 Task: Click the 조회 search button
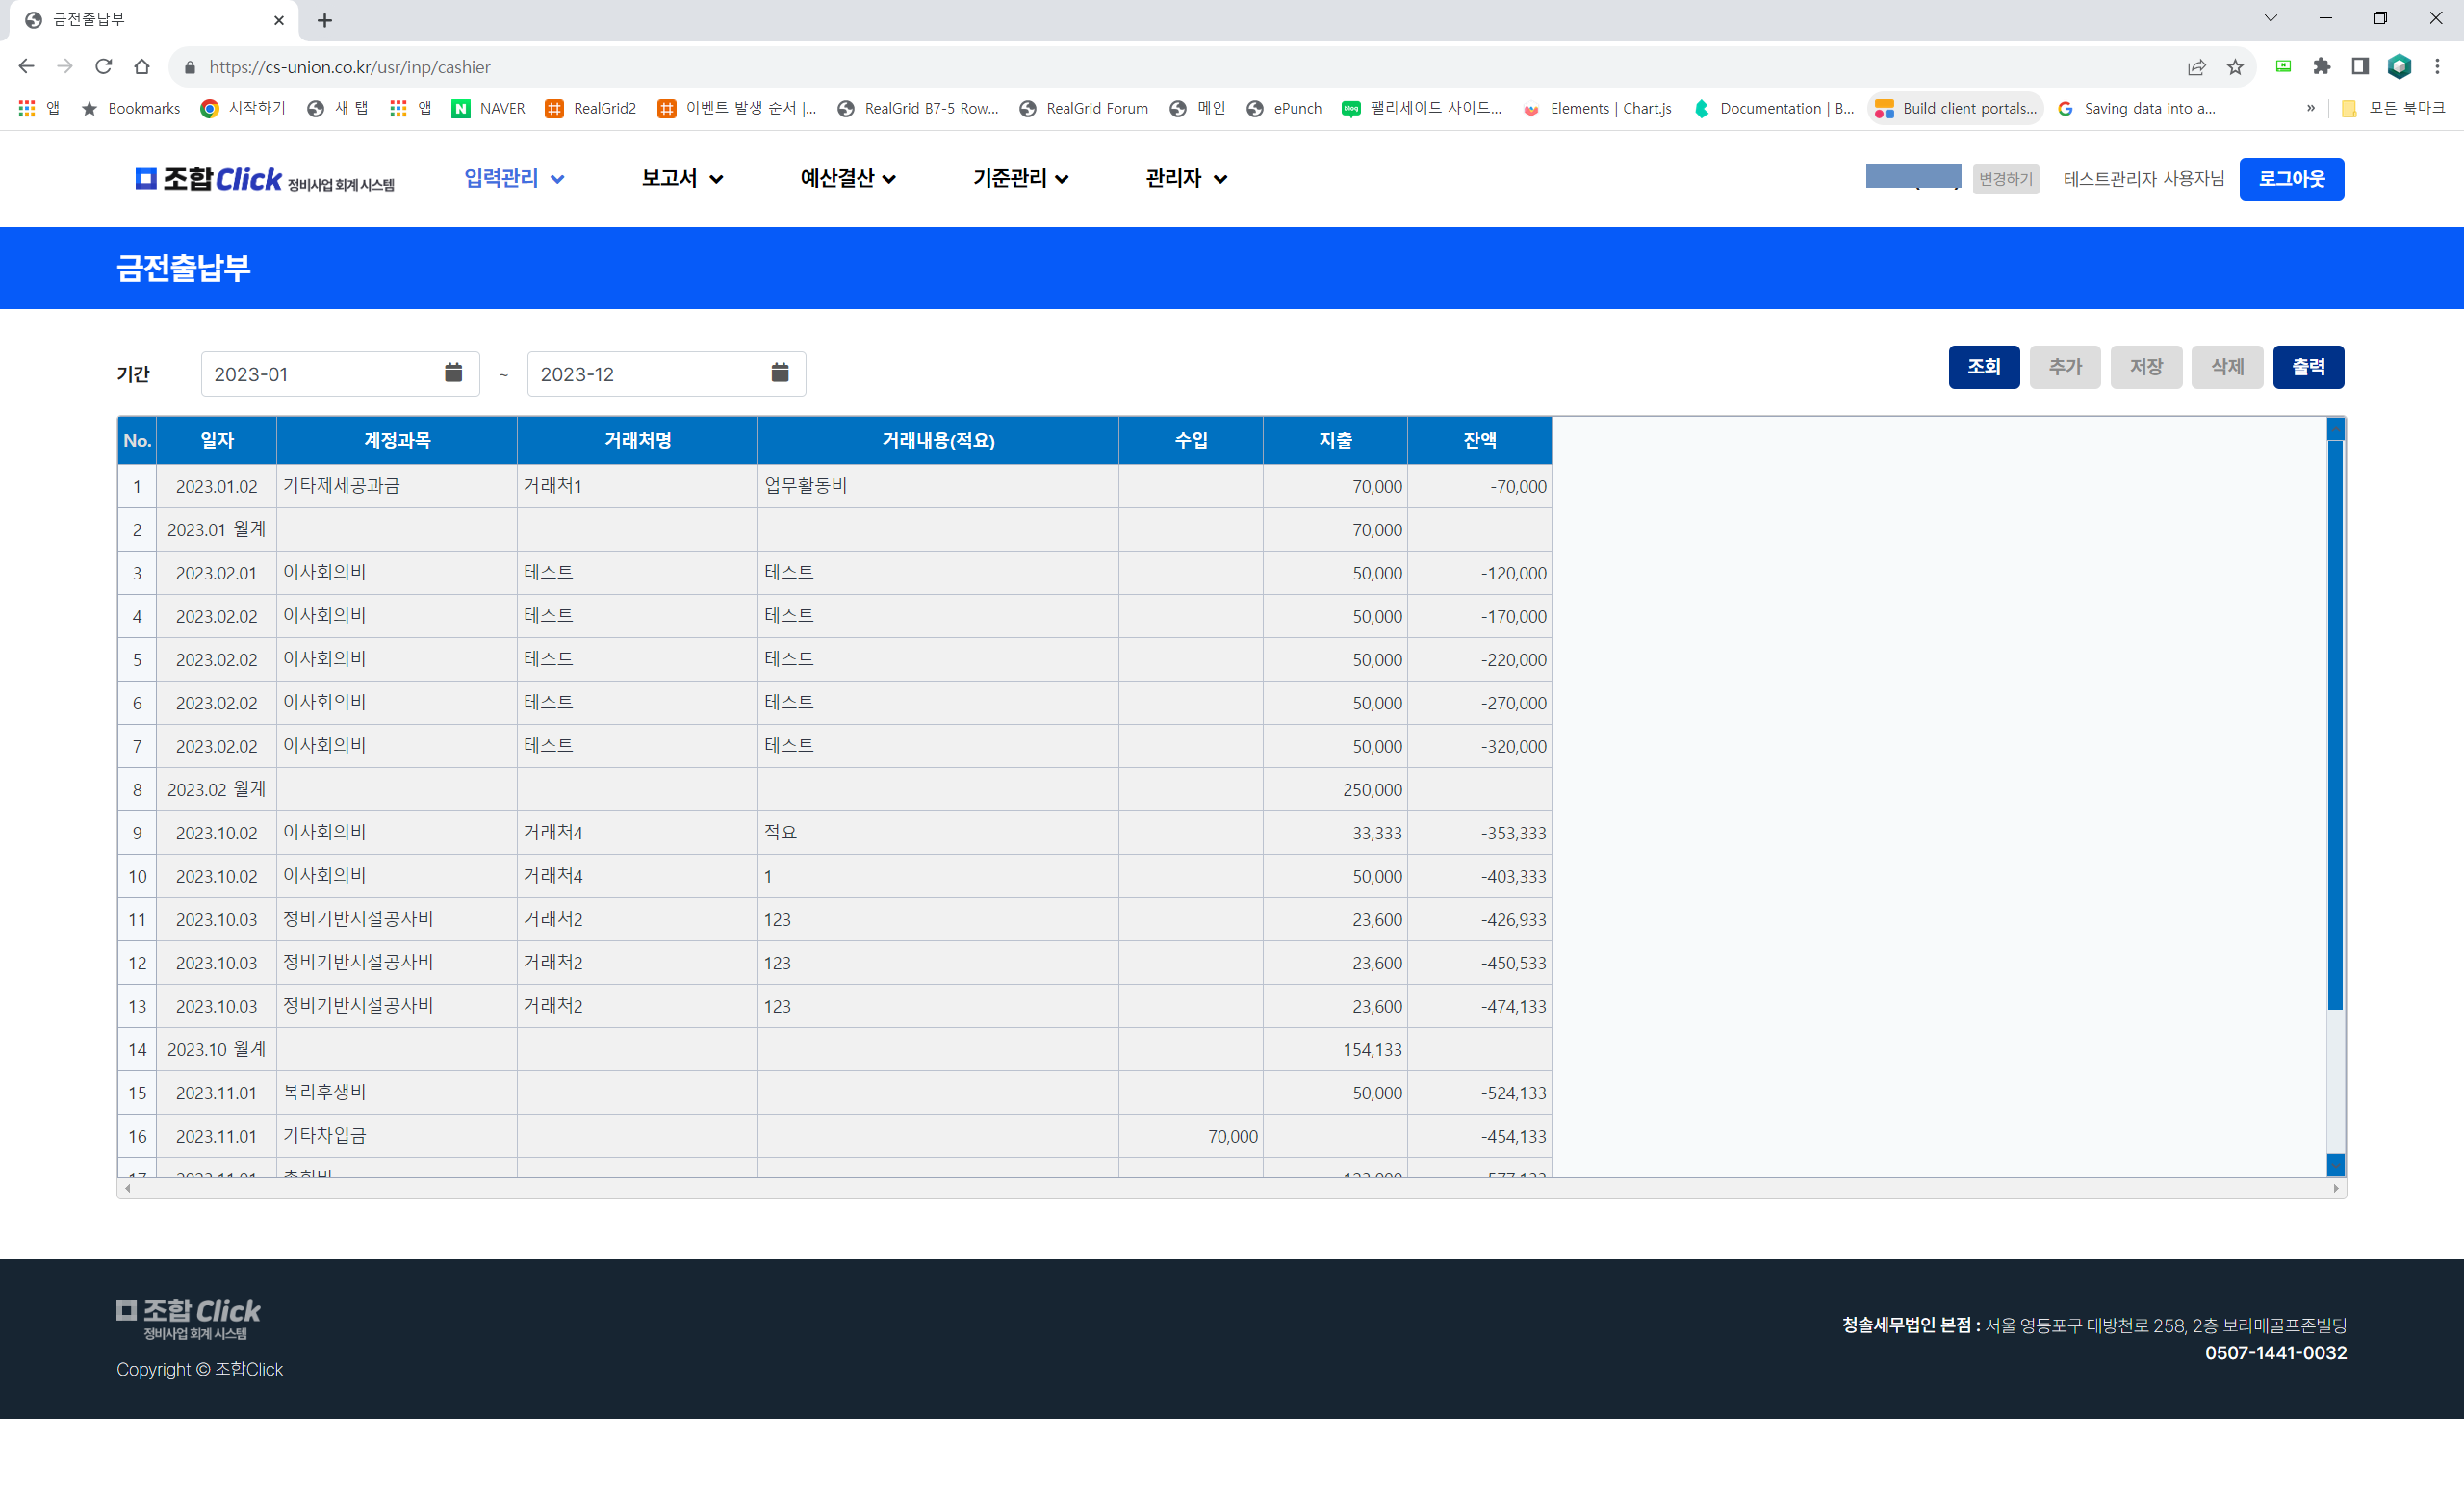pos(1983,367)
